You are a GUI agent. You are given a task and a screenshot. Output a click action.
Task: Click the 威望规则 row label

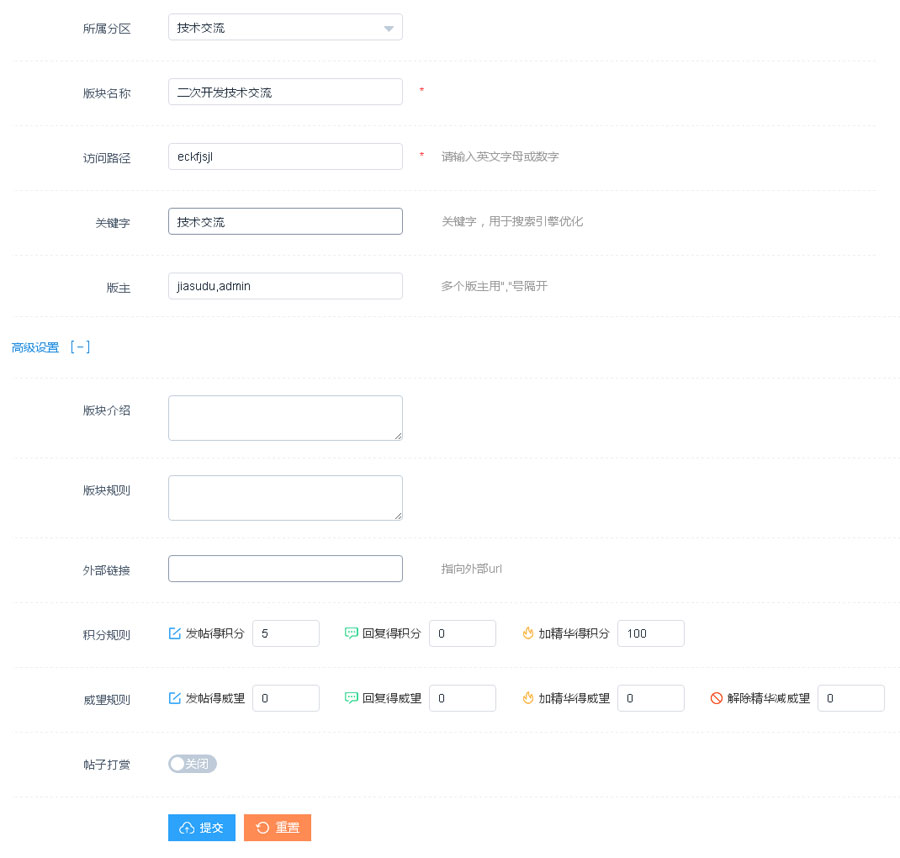click(107, 700)
